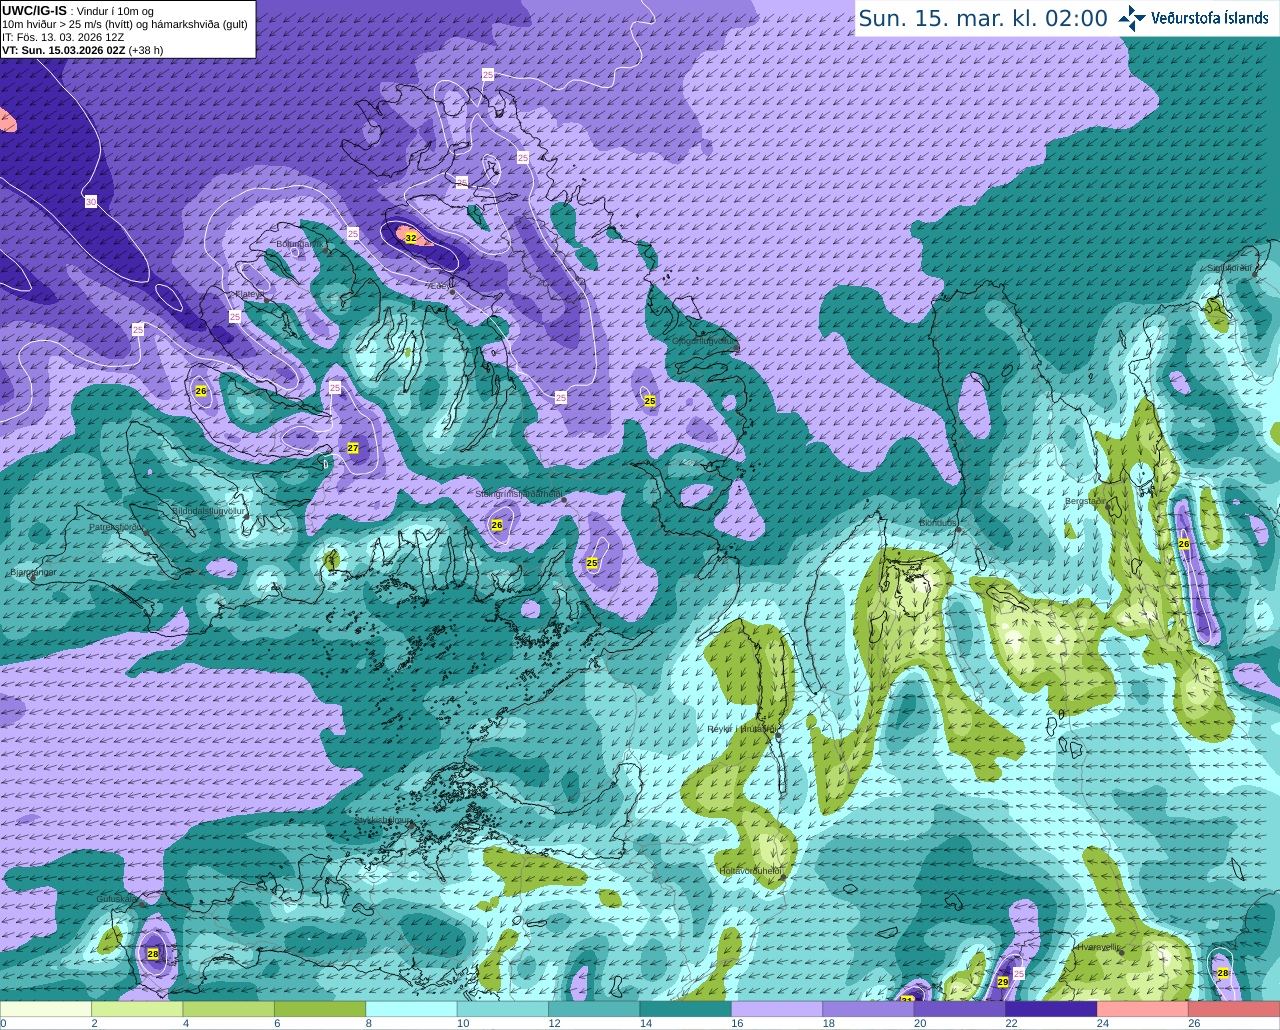Click the Holtavörðuheiði station label
This screenshot has width=1280, height=1030.
pyautogui.click(x=751, y=871)
